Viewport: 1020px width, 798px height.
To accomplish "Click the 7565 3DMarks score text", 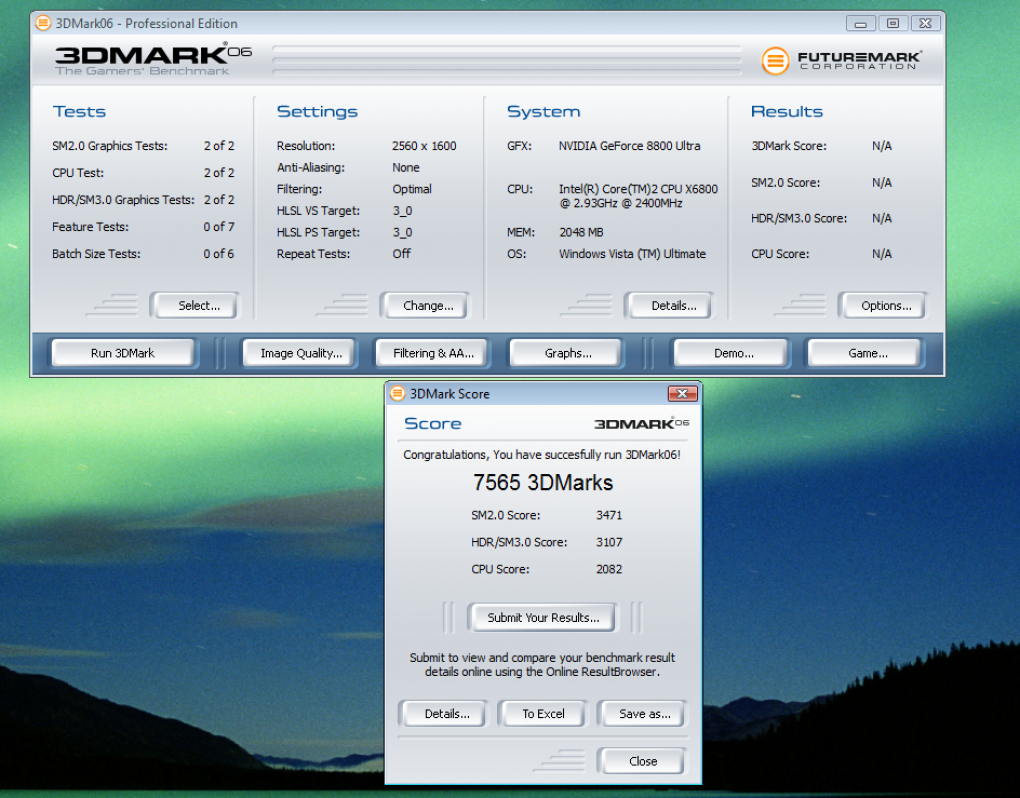I will (x=543, y=483).
